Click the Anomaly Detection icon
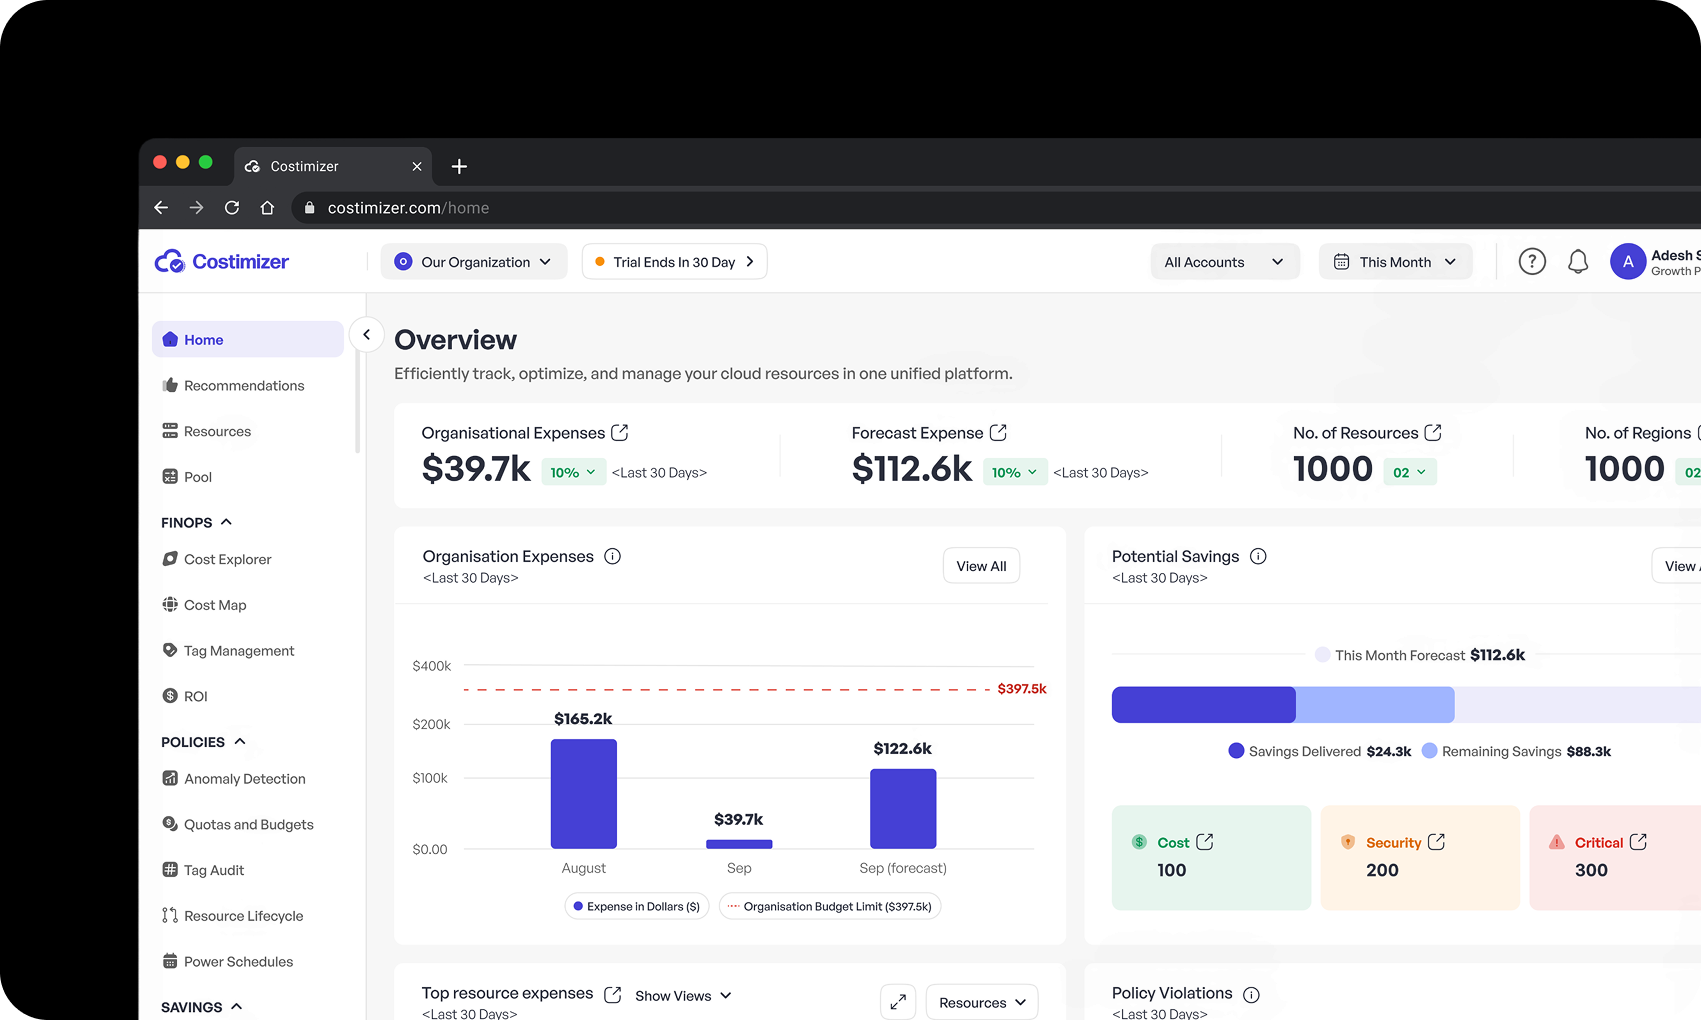Image resolution: width=1701 pixels, height=1020 pixels. point(170,778)
